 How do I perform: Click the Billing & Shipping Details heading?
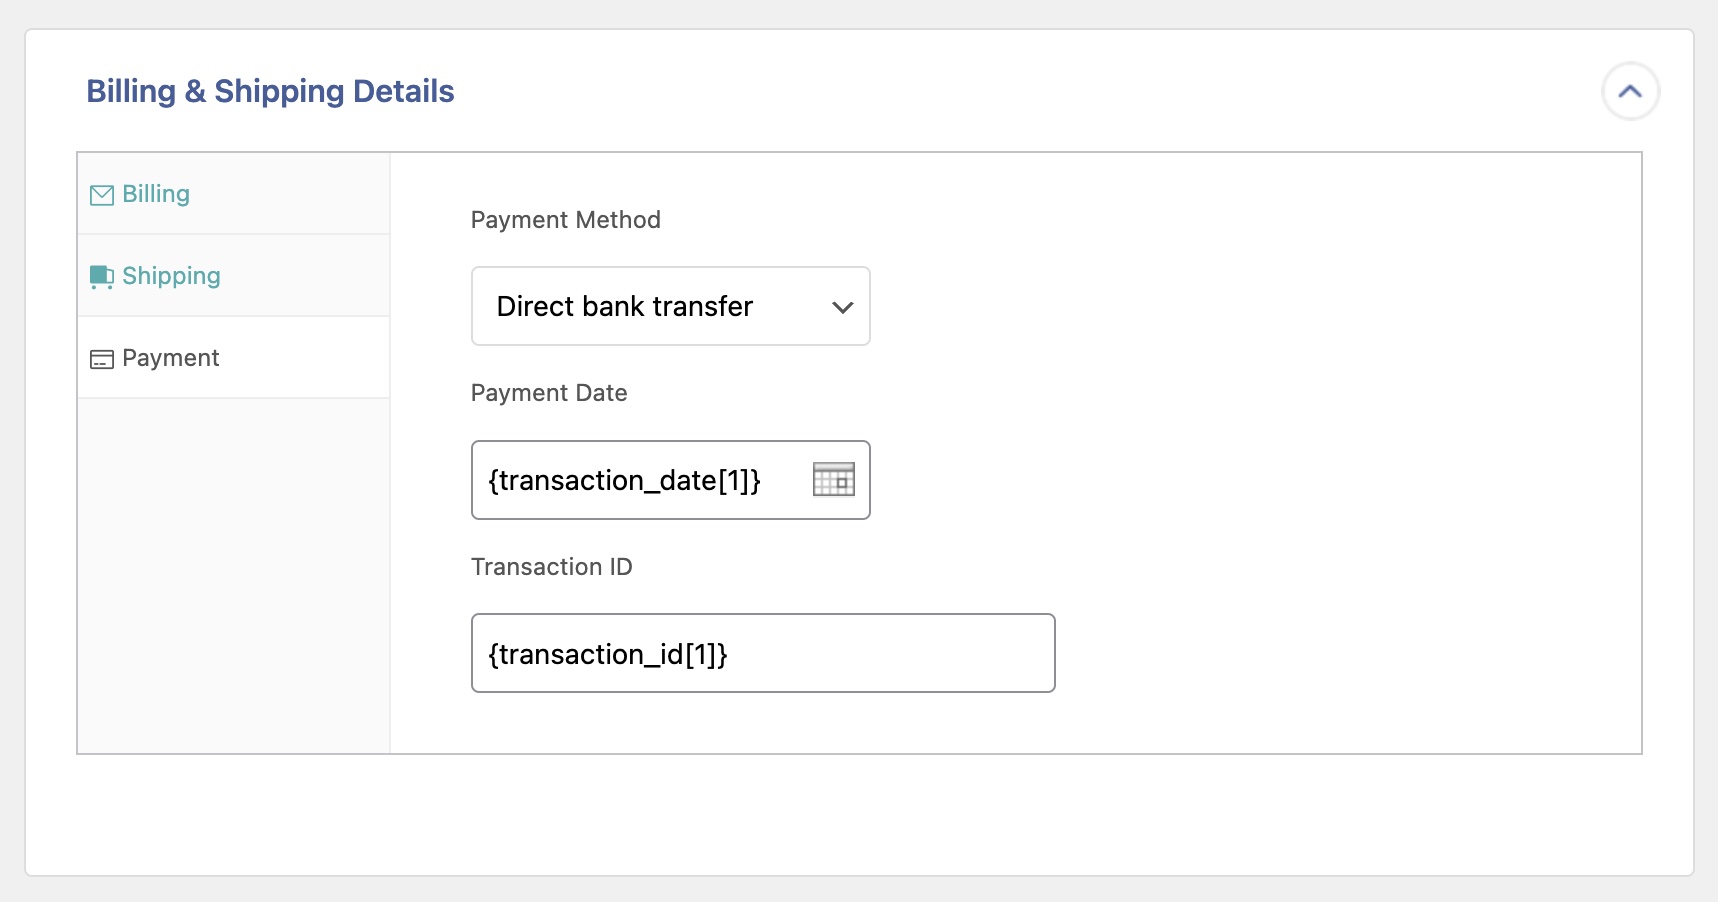270,91
